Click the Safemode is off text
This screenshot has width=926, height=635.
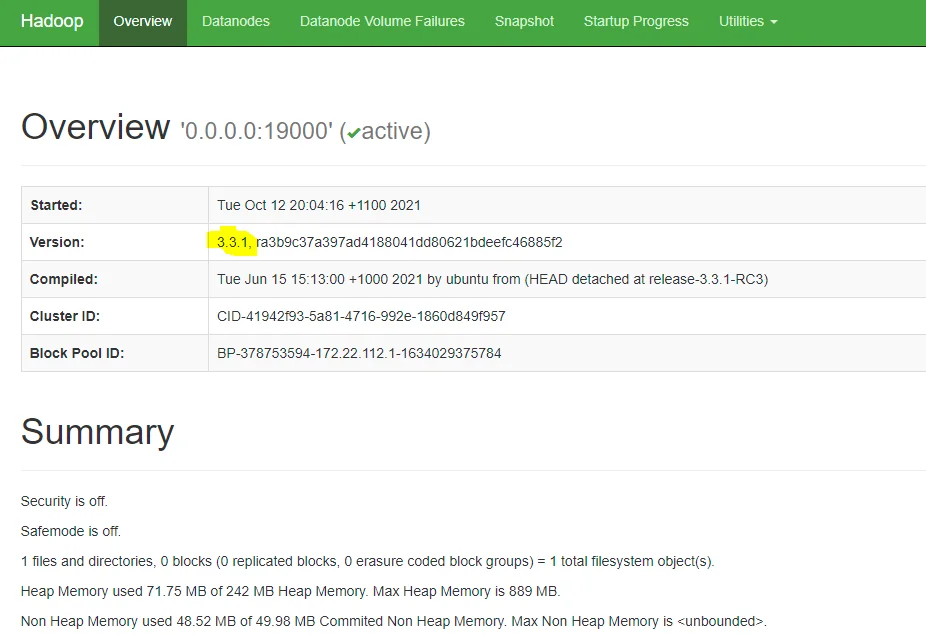coord(70,531)
